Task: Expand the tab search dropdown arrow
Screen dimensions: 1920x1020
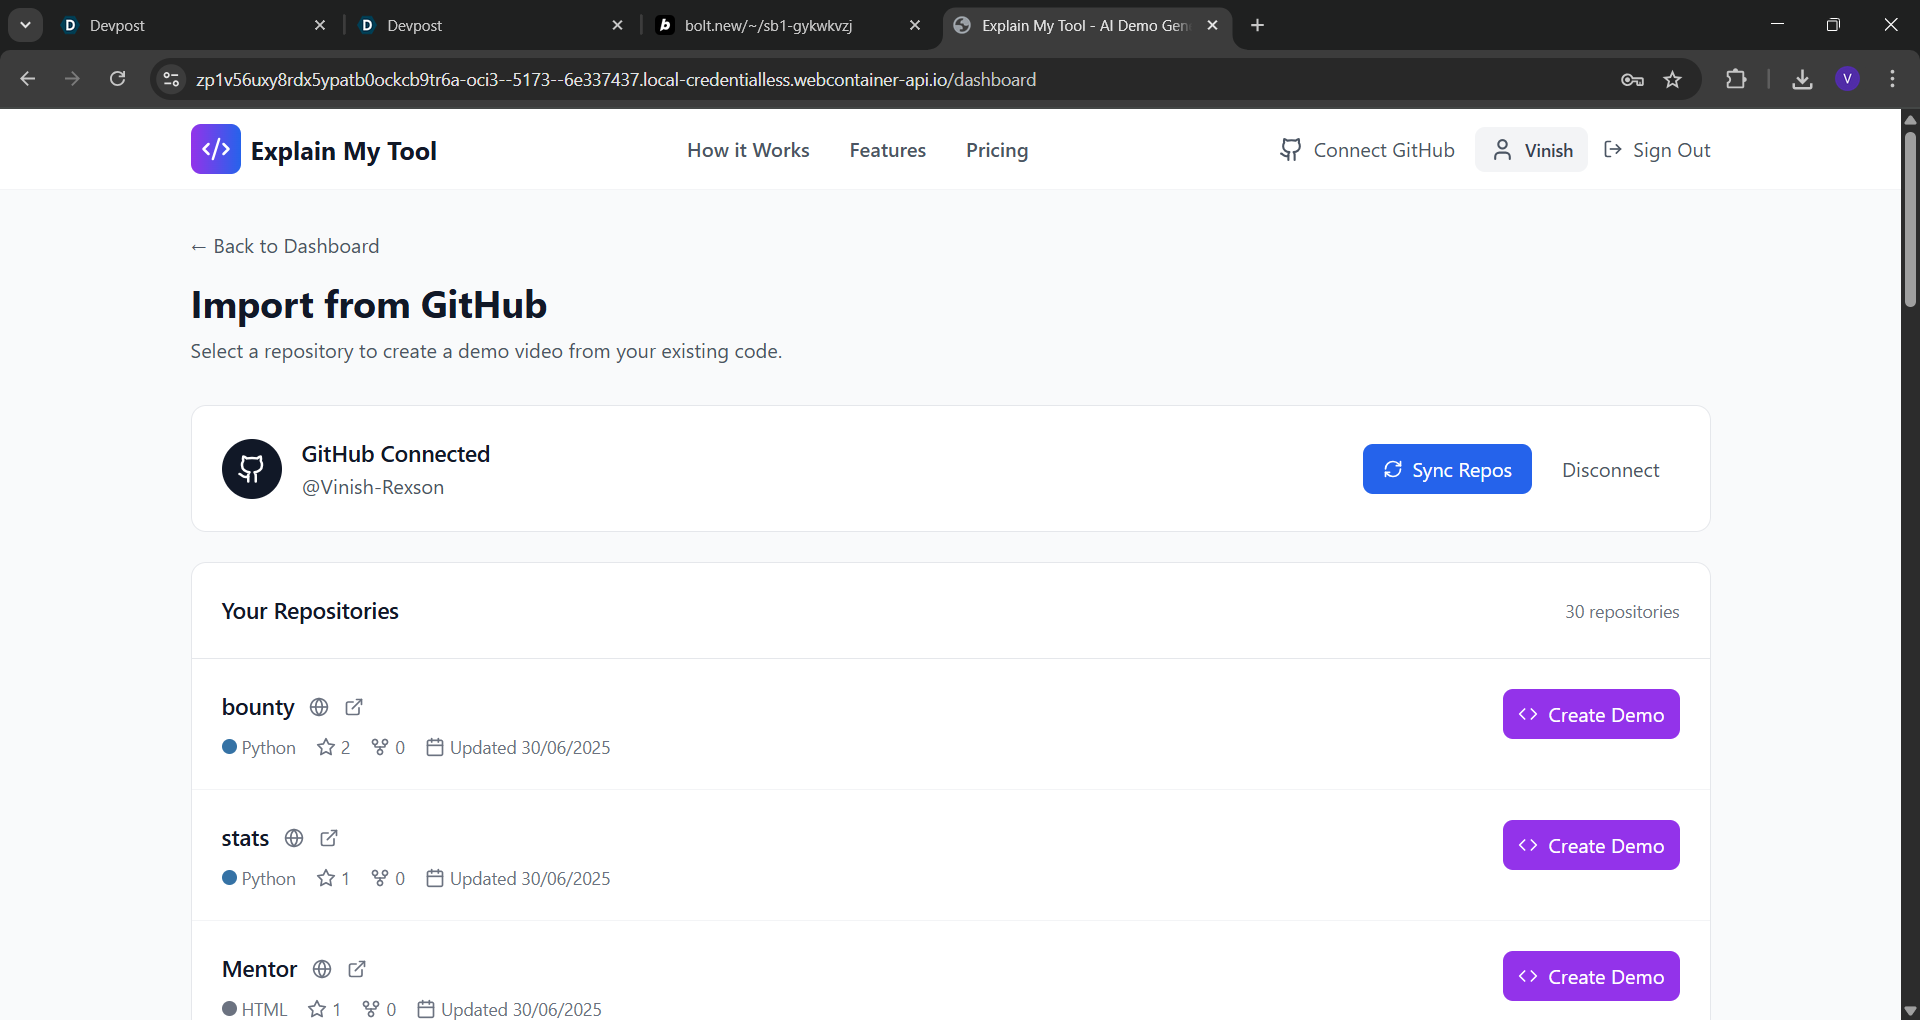Action: [25, 25]
